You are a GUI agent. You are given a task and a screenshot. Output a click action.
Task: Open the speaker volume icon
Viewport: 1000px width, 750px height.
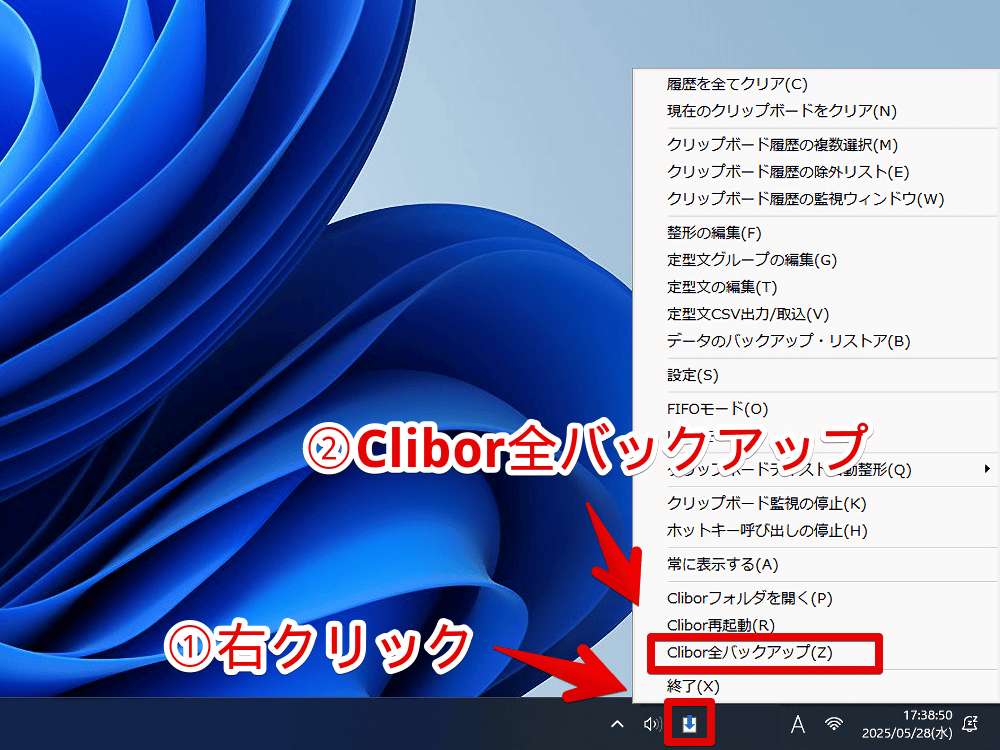(652, 724)
